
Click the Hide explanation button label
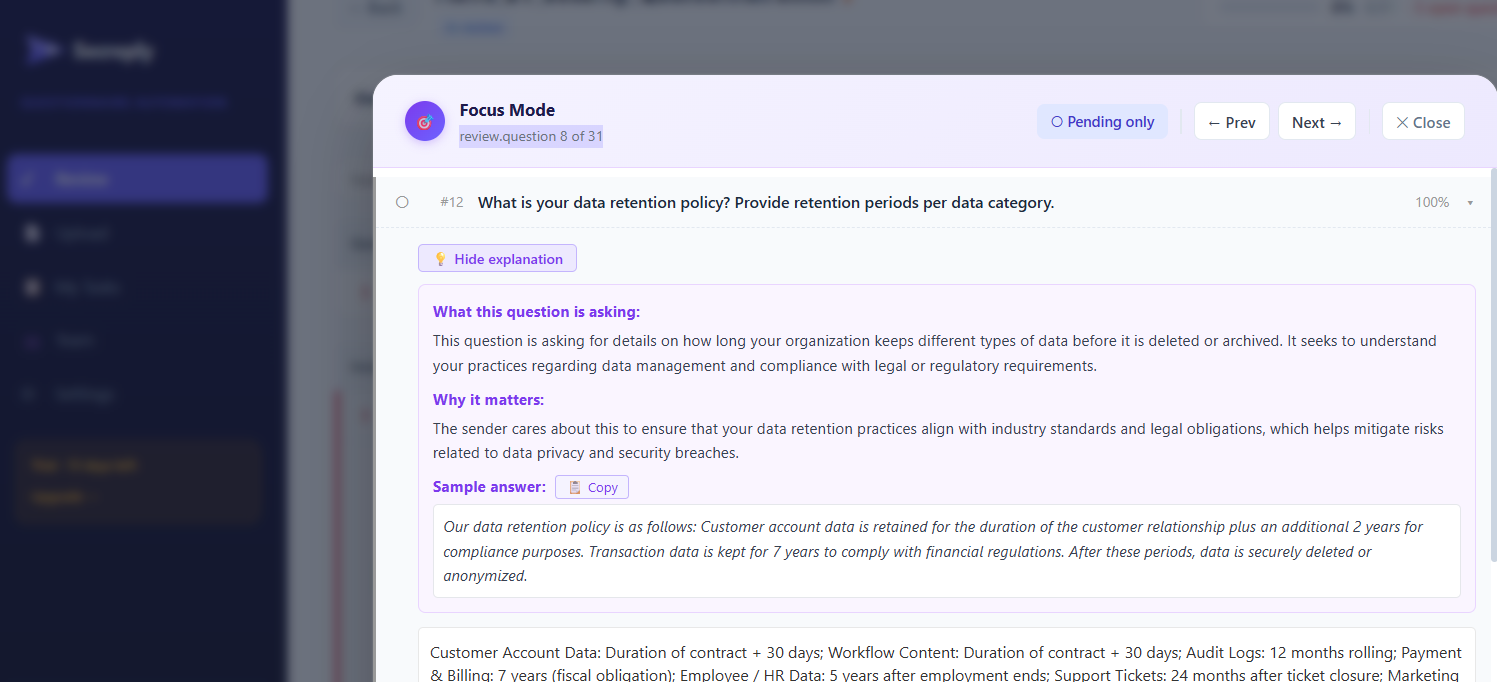(x=508, y=259)
